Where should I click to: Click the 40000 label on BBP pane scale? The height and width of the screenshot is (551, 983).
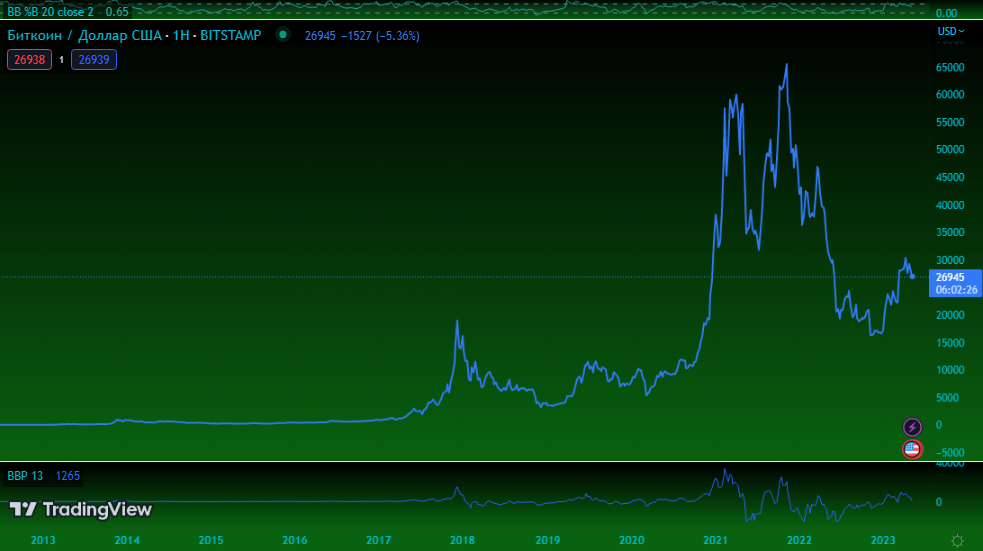pyautogui.click(x=950, y=464)
